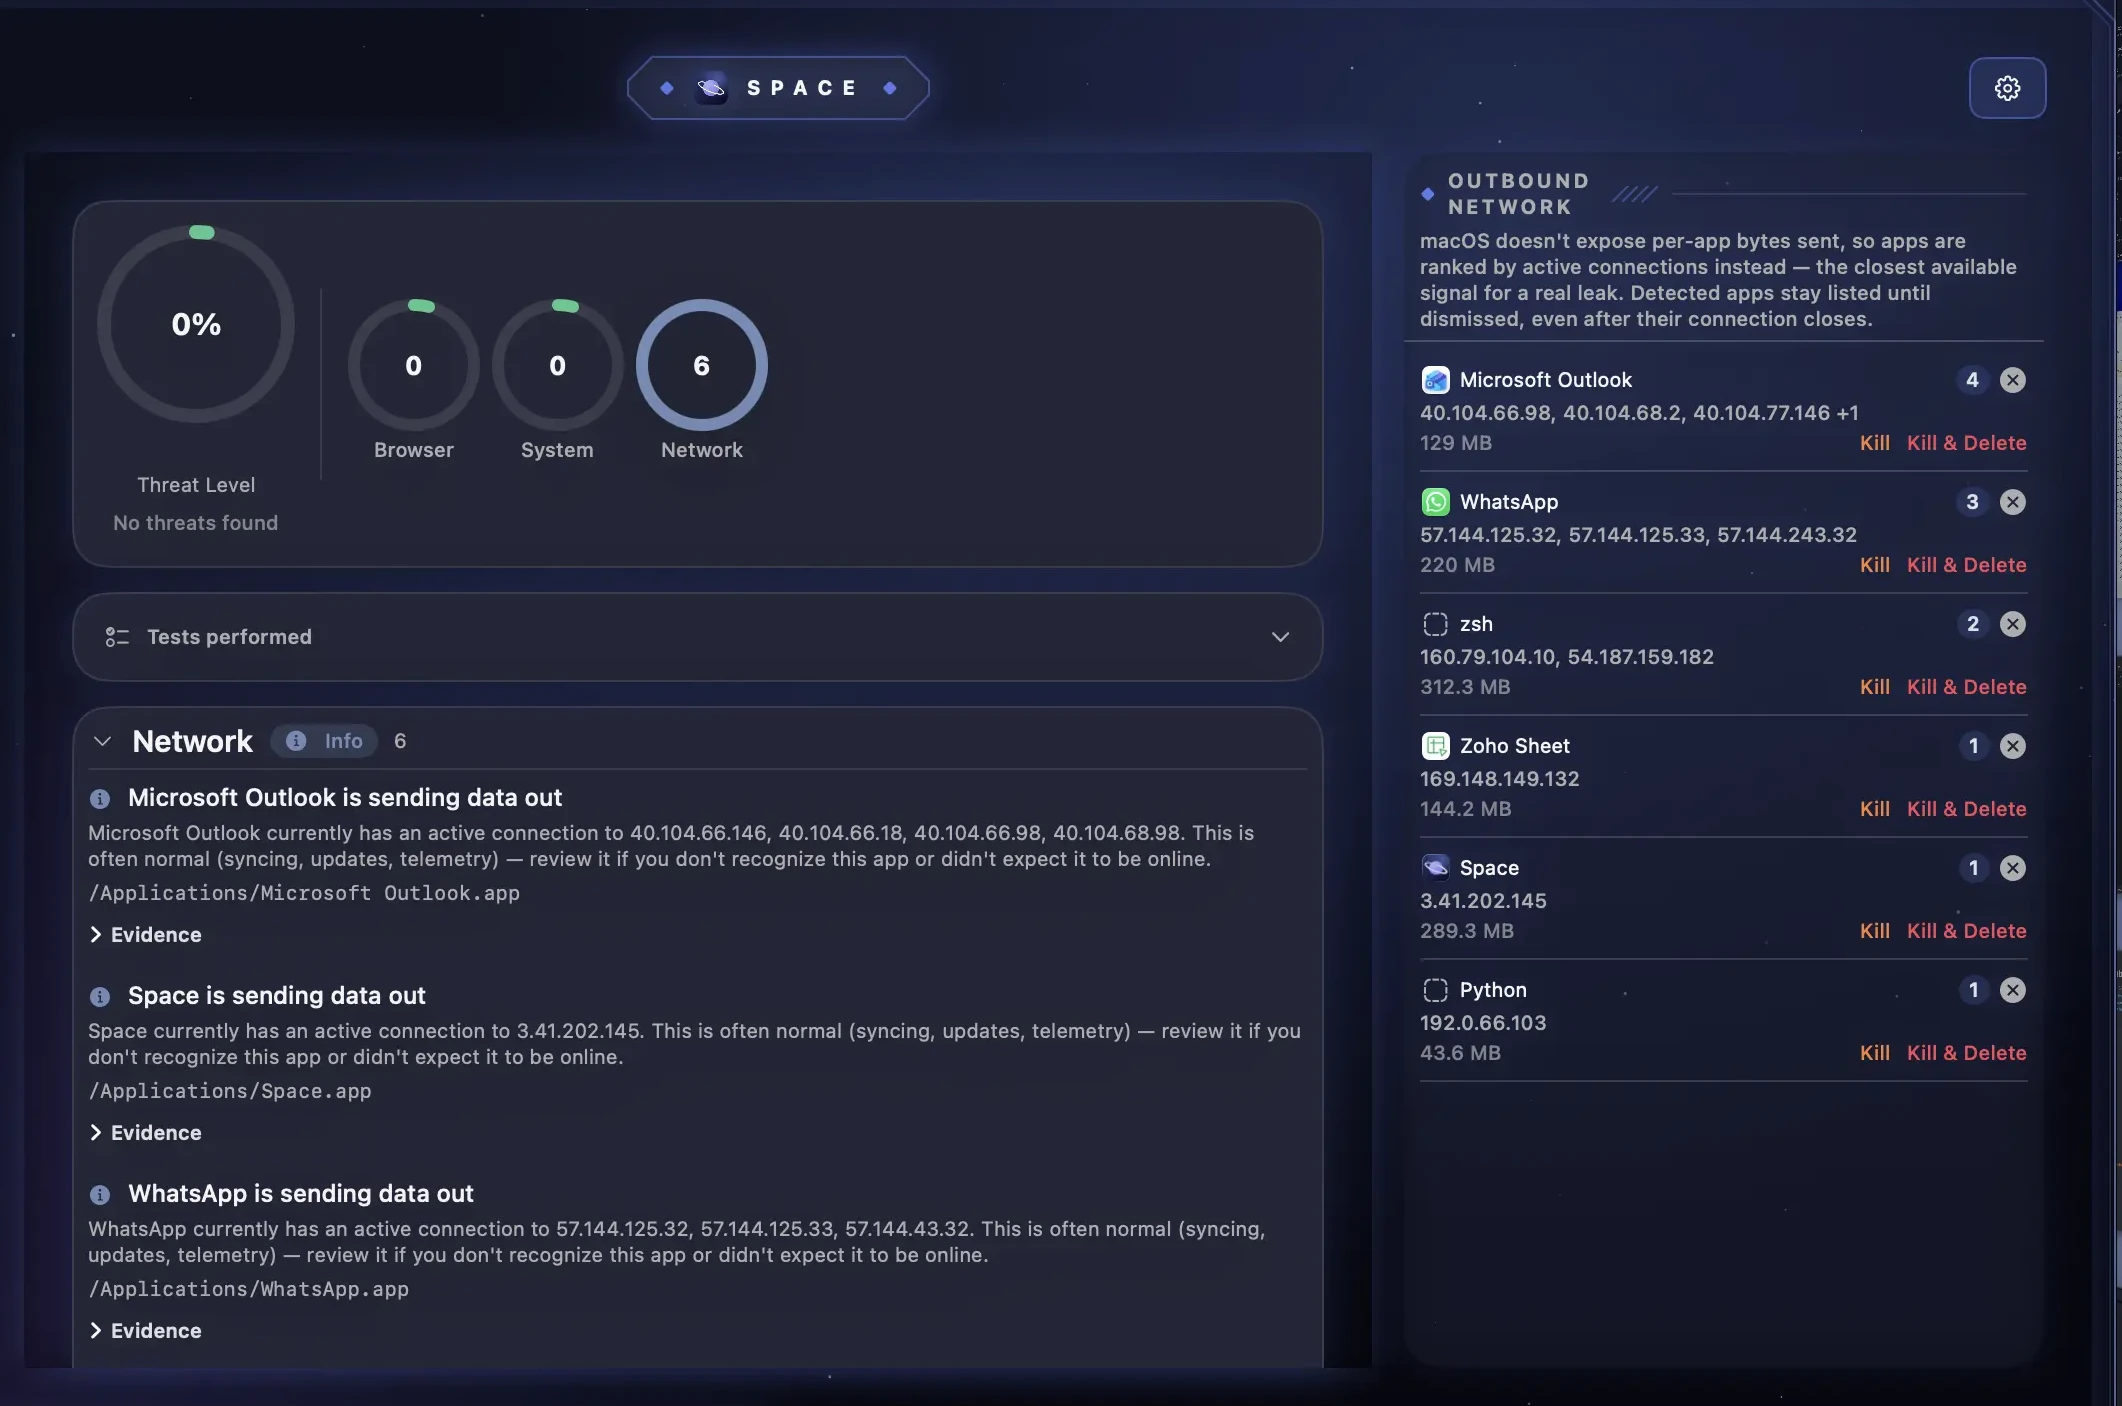This screenshot has height=1406, width=2122.
Task: Click the Python placeholder app icon
Action: point(1435,990)
